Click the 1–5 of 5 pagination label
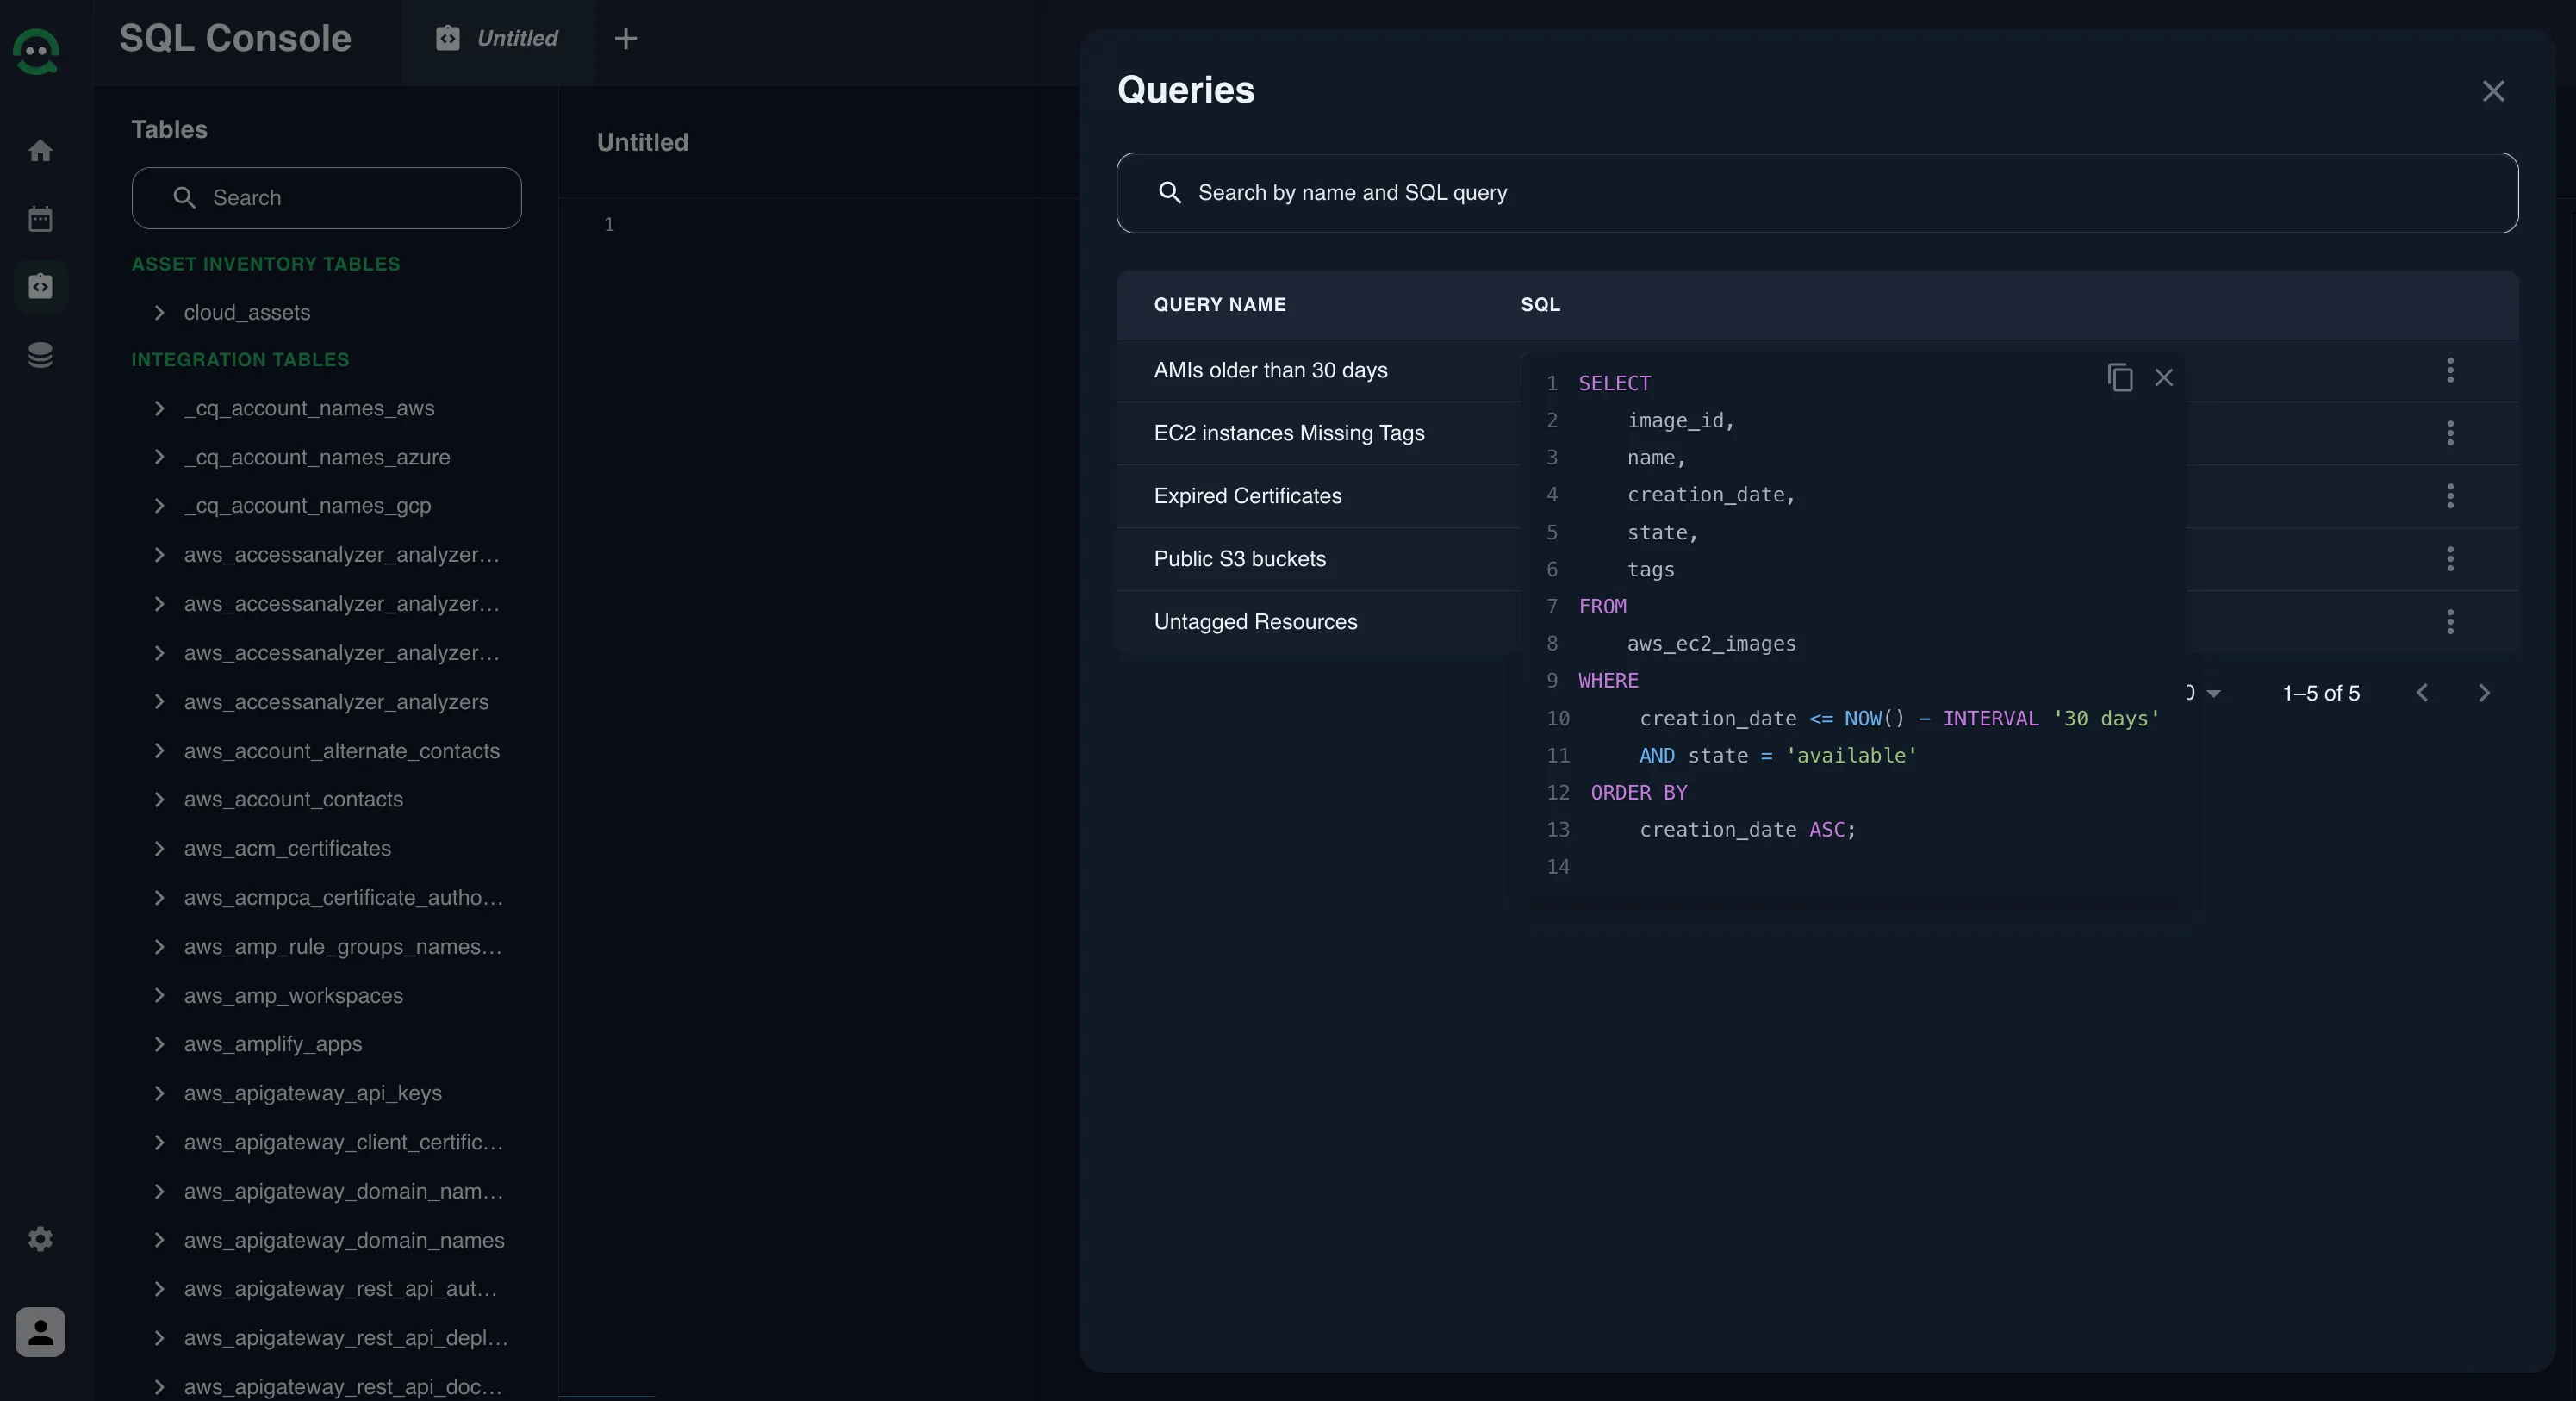 pyautogui.click(x=2321, y=693)
